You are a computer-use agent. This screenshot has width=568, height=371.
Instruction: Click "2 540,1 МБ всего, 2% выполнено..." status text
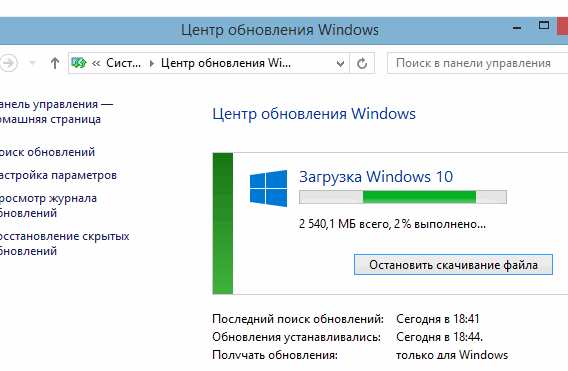point(392,224)
